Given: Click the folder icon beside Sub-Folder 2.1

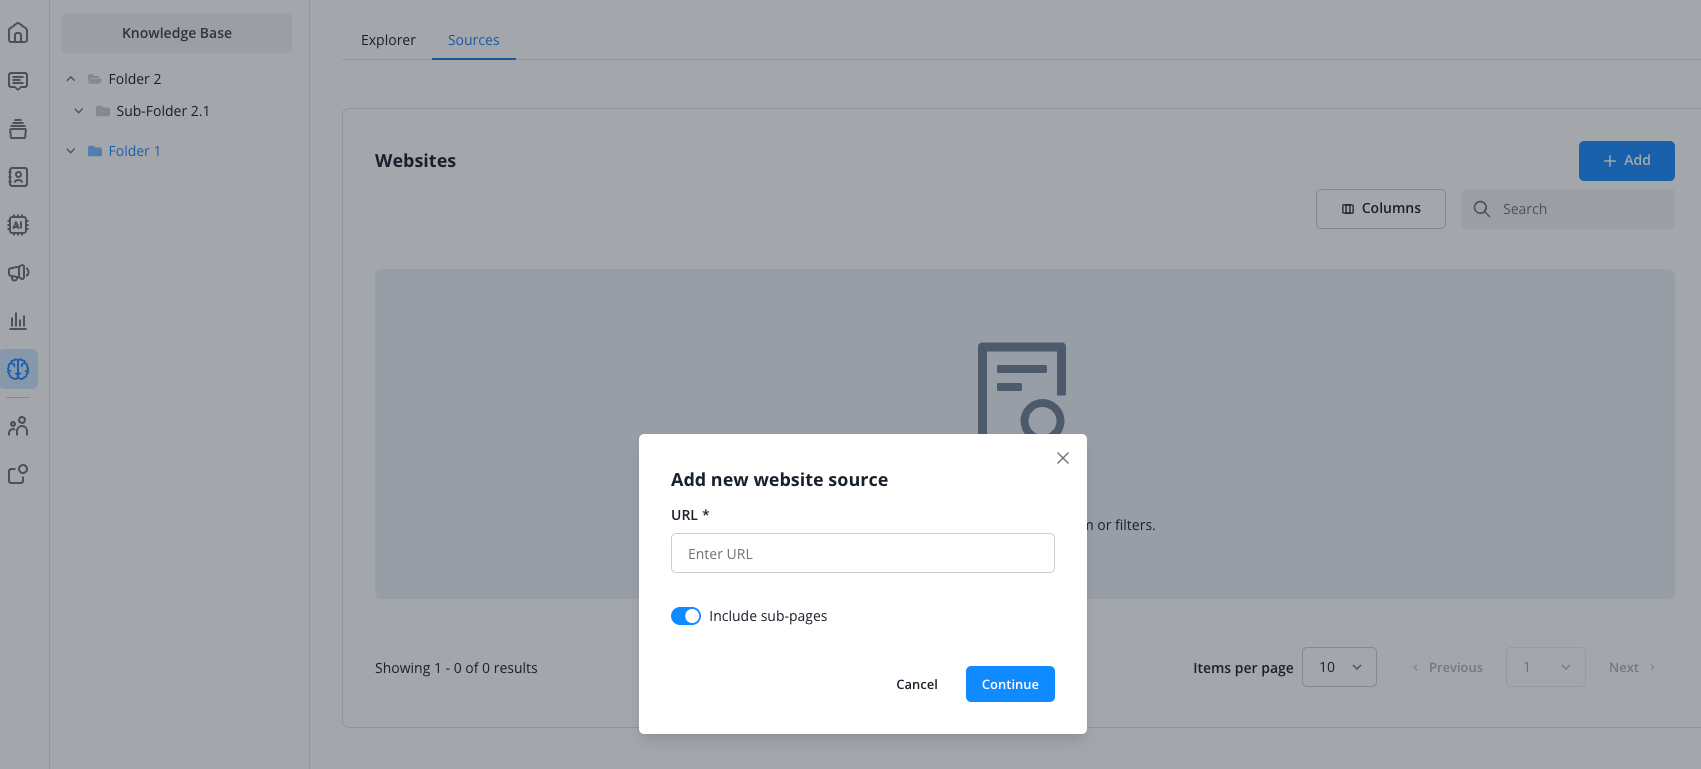Looking at the screenshot, I should (103, 111).
